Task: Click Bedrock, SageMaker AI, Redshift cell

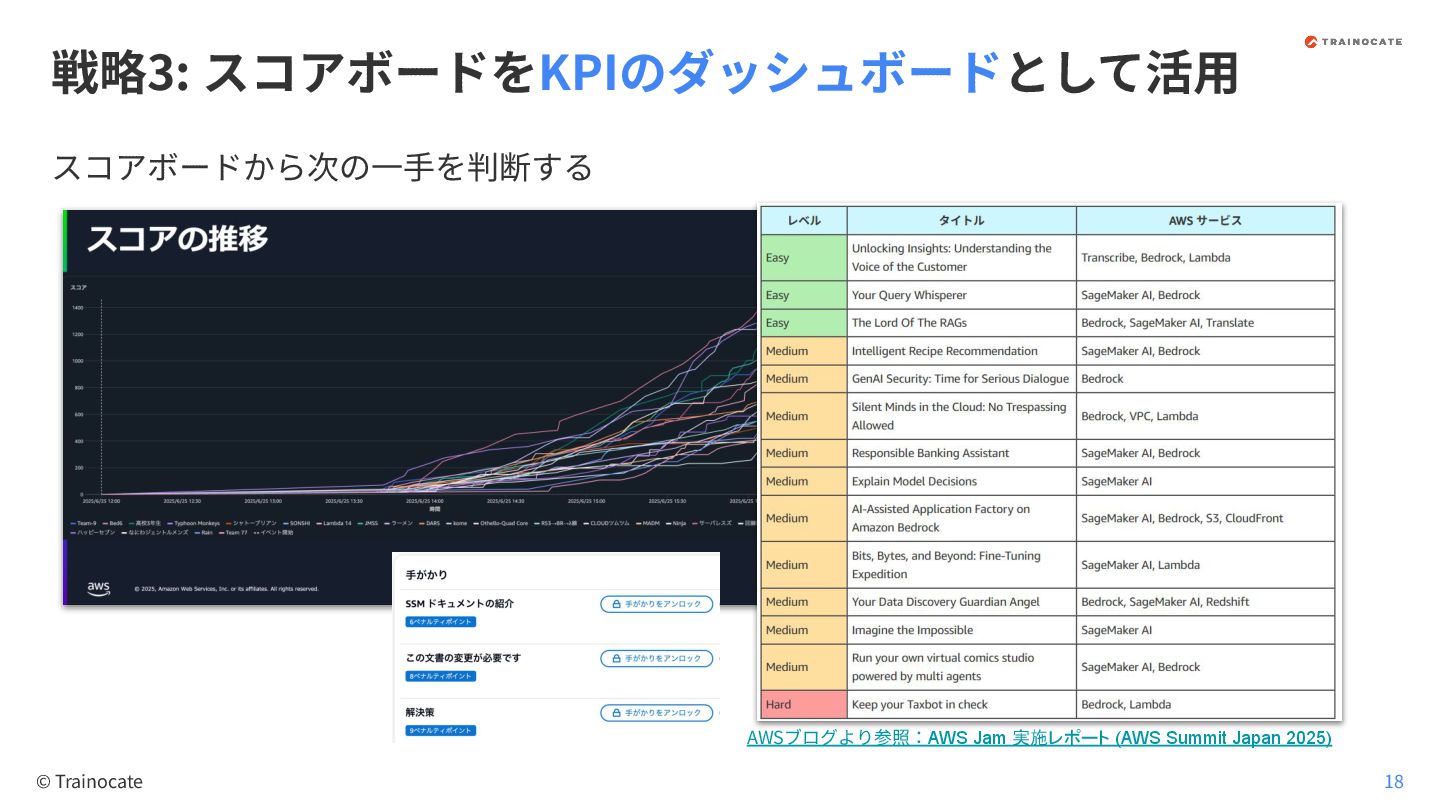Action: tap(1205, 602)
